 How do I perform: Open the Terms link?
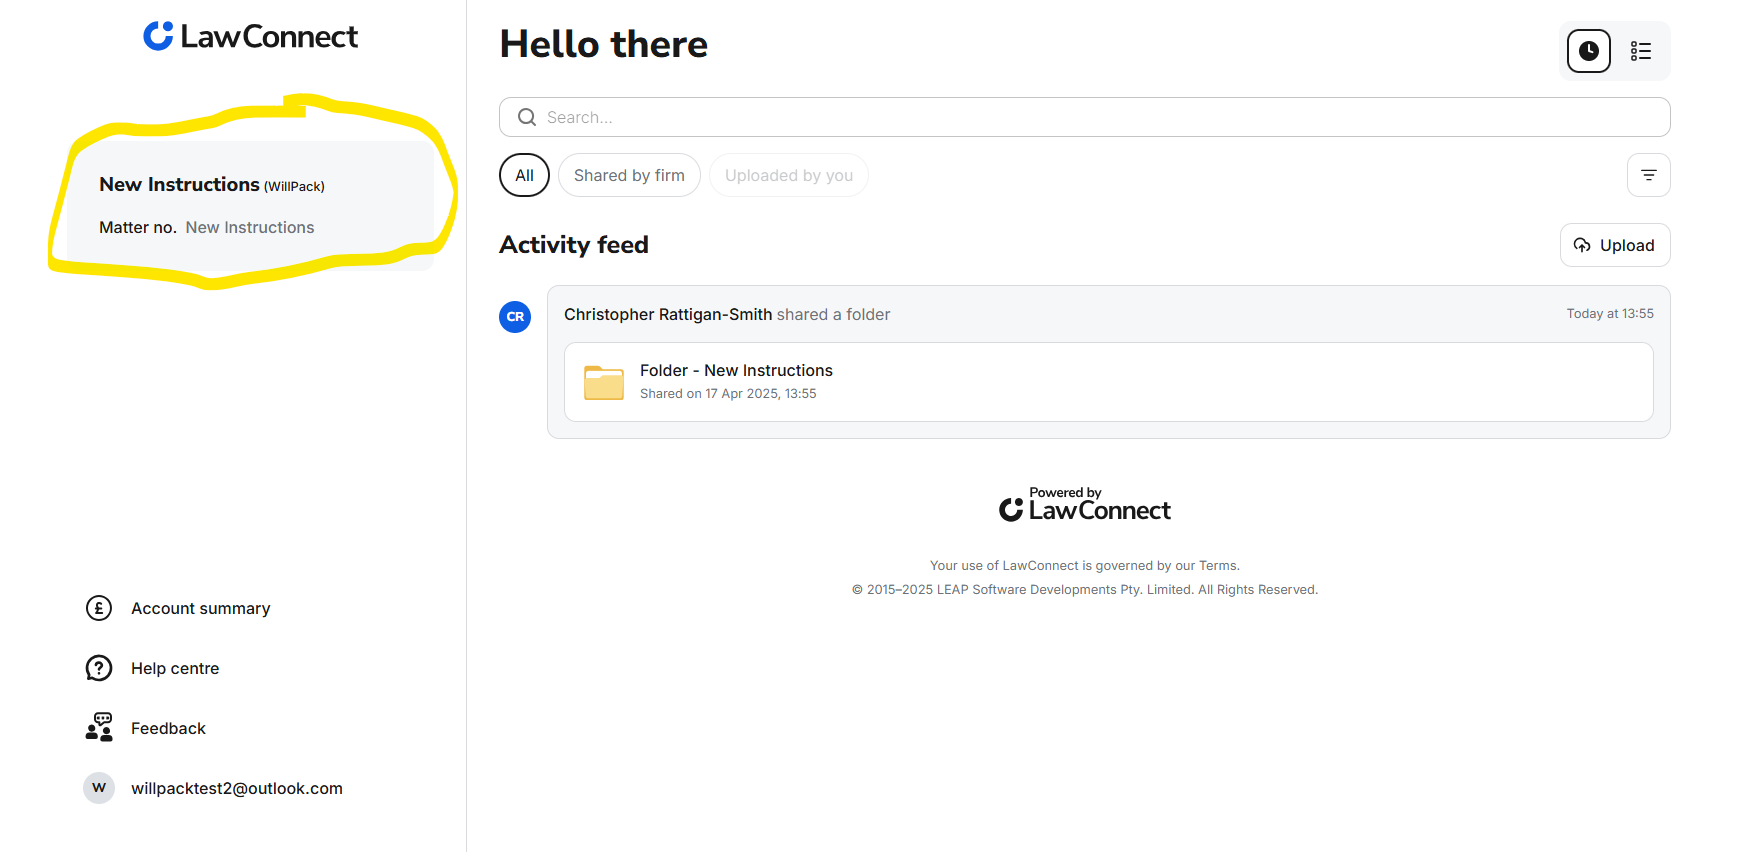[1217, 566]
